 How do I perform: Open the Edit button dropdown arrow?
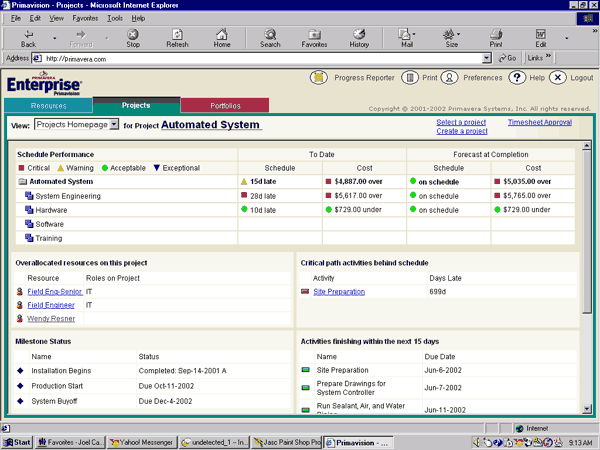[x=566, y=38]
